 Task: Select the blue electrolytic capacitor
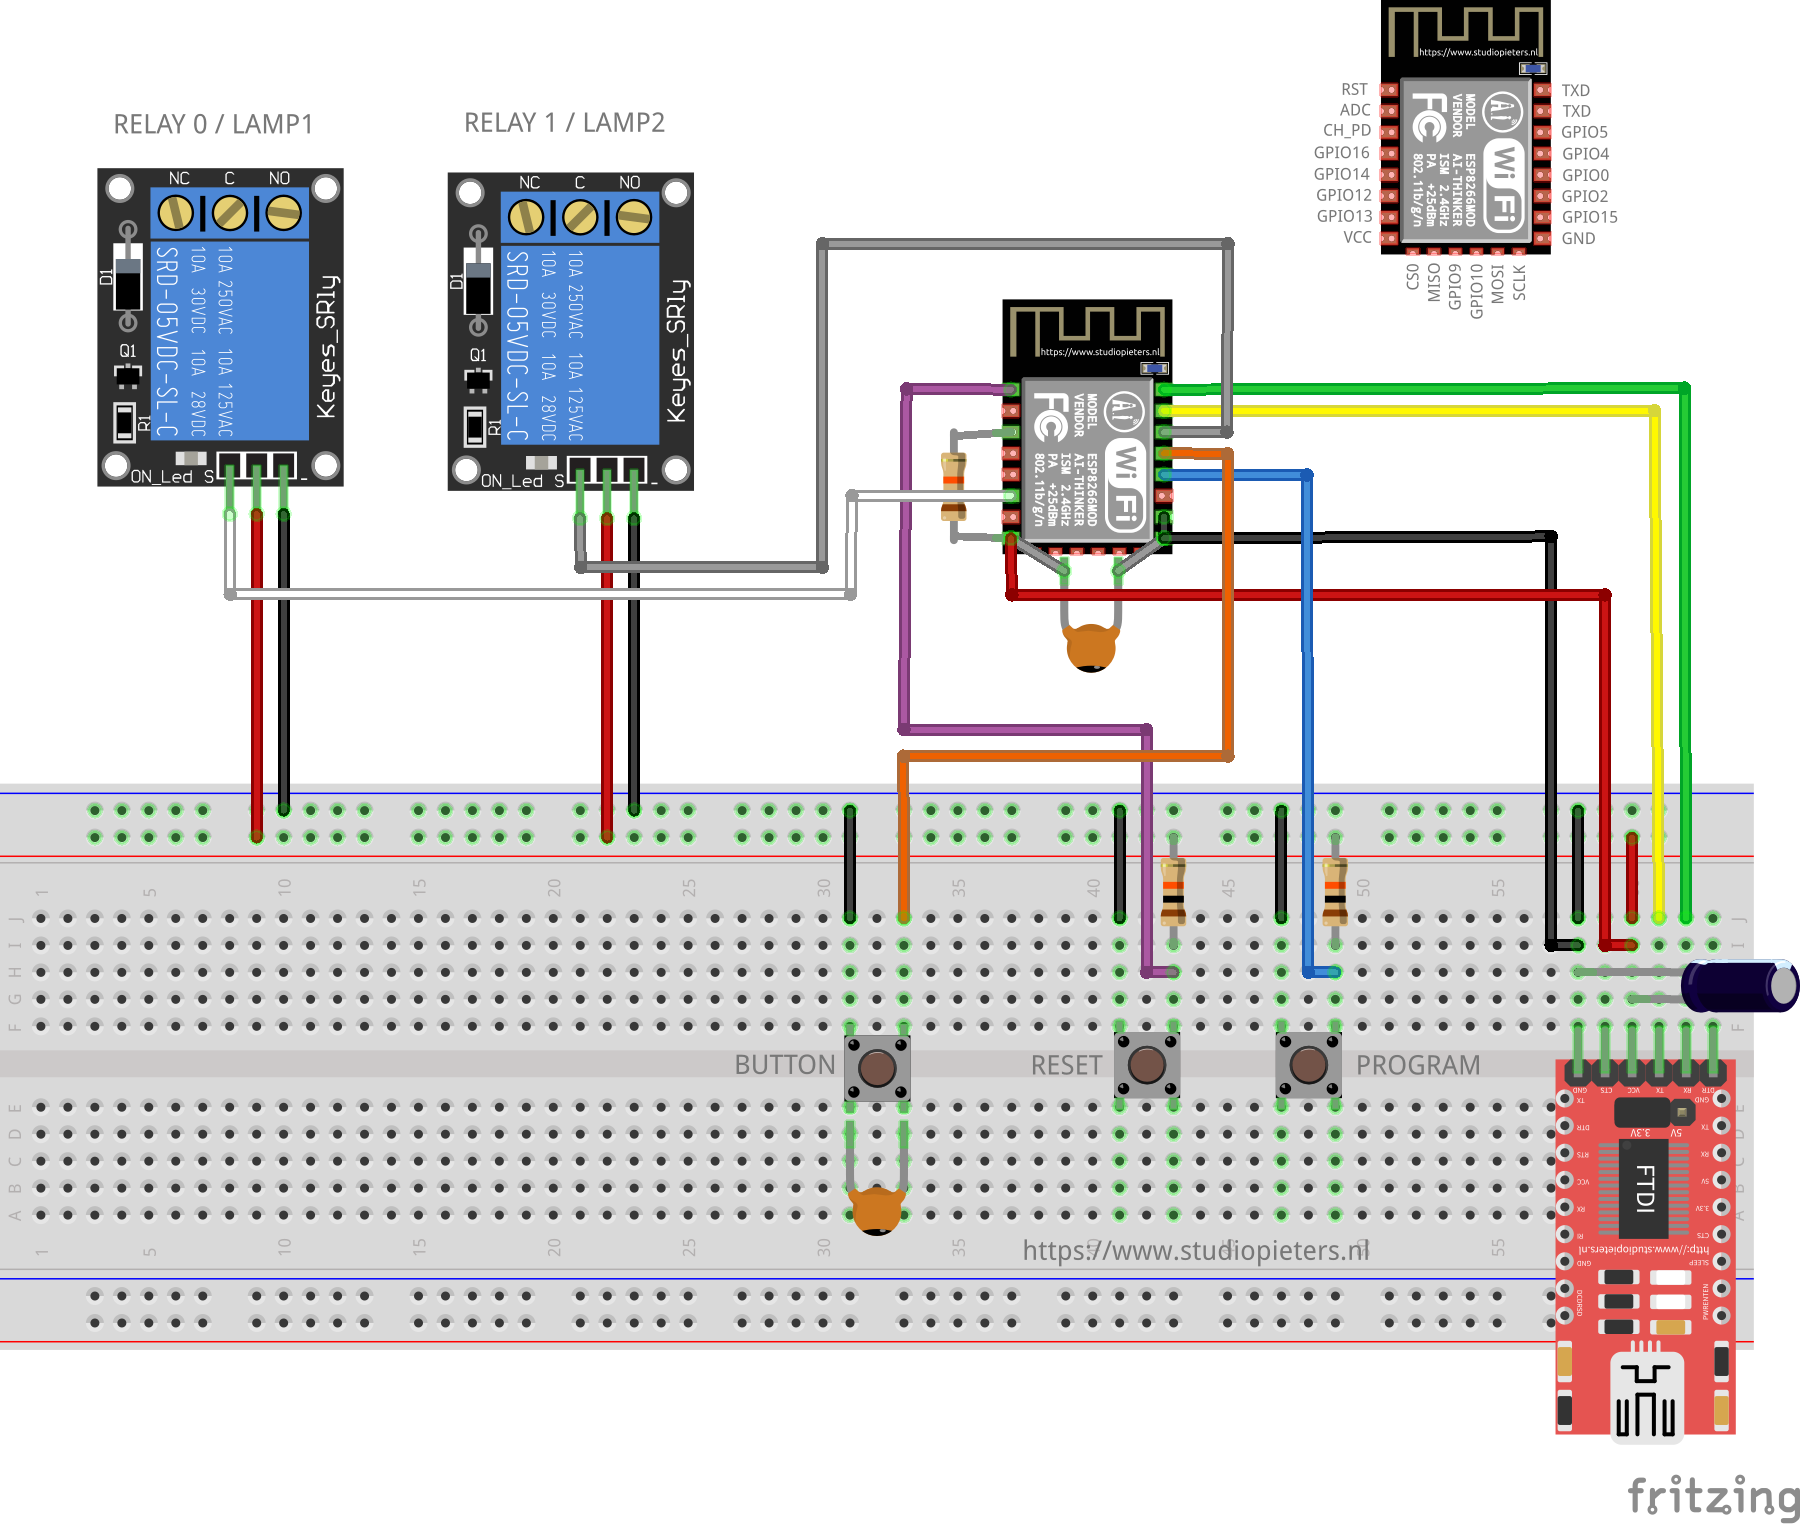coord(1738,986)
